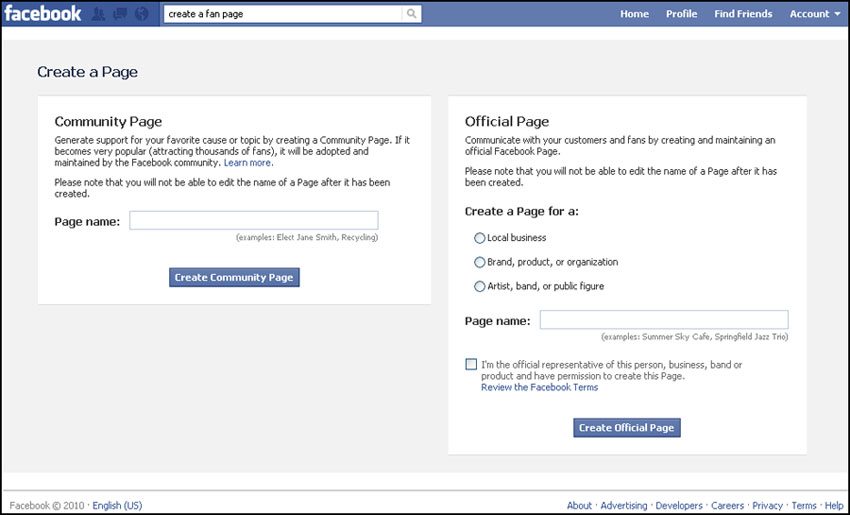Click the 'Create a Page for a:' label
Viewport: 850px width, 515px height.
pyautogui.click(x=521, y=211)
